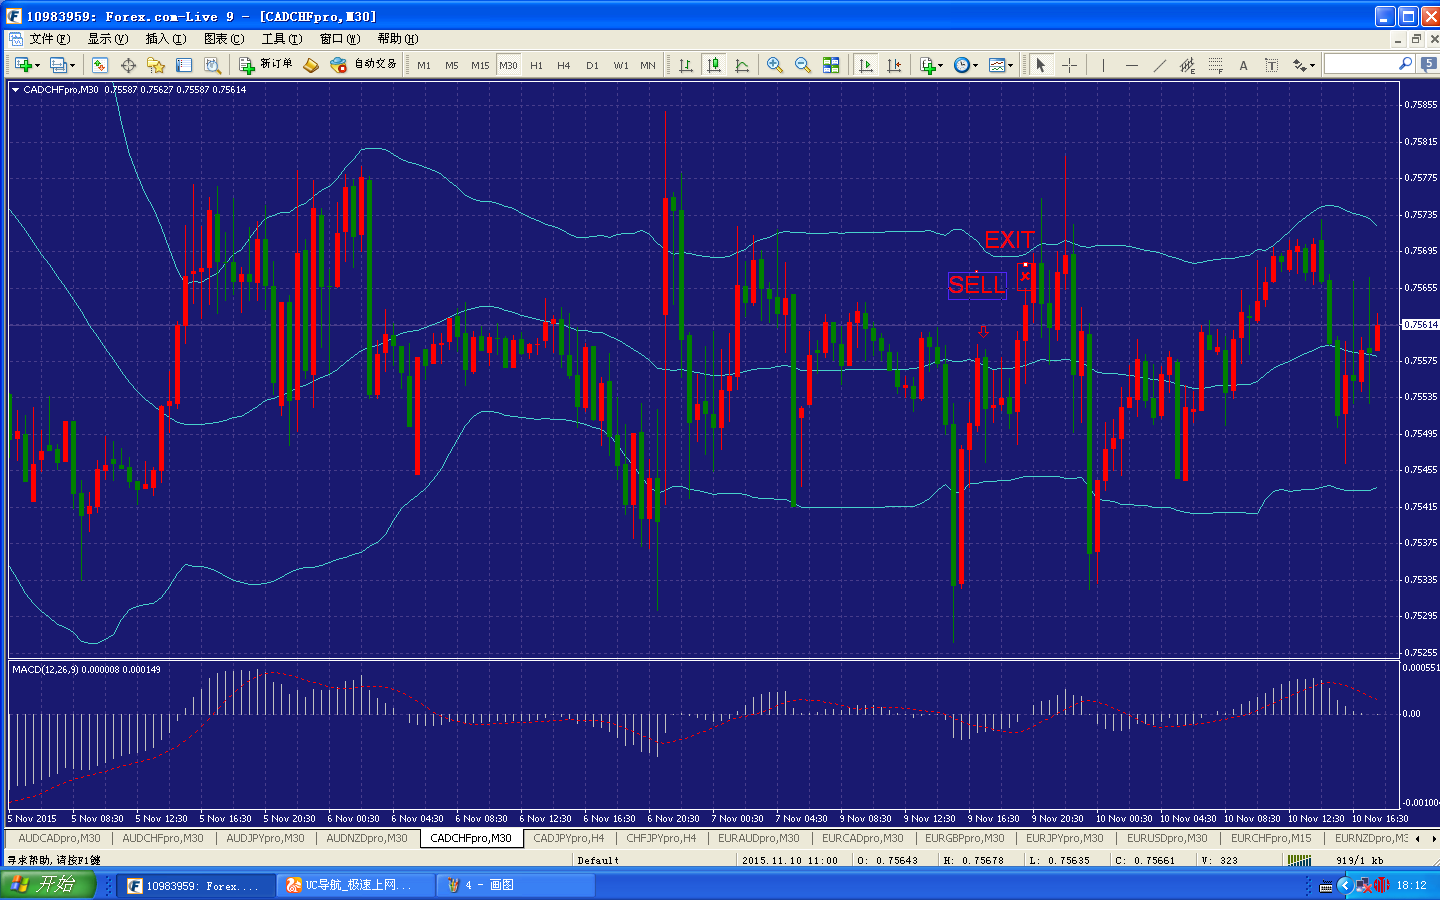Open UC导航 browser taskbar item
This screenshot has height=900, width=1440.
357,885
